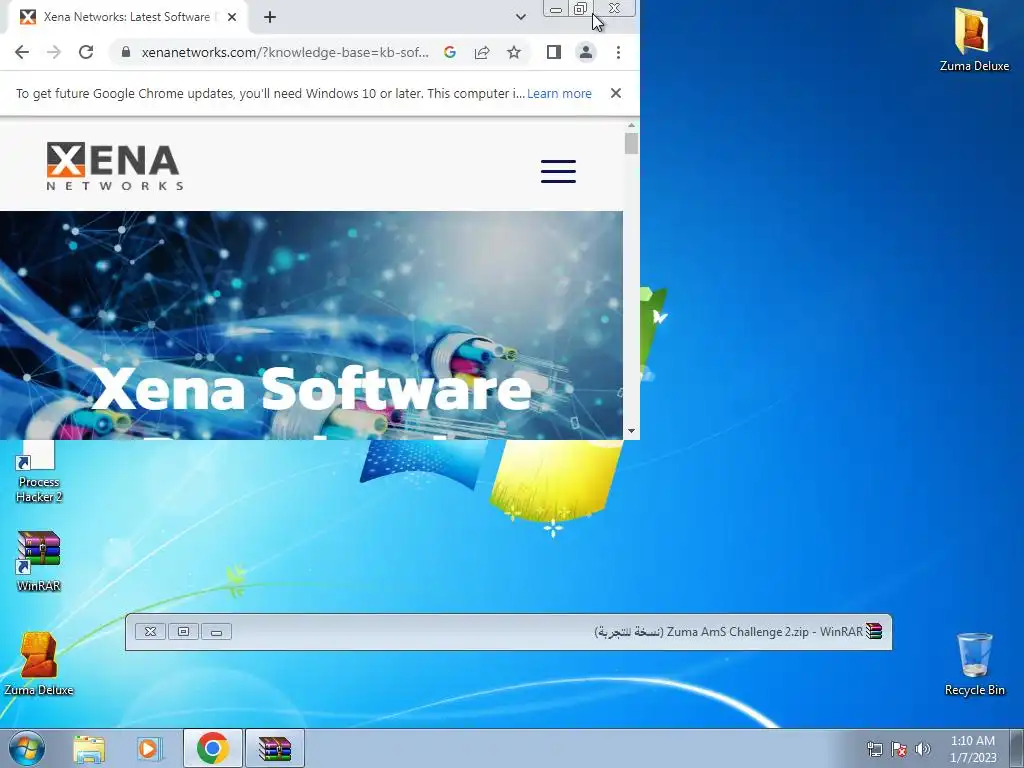Click the scrollbar up arrow
Viewport: 1024px width, 768px height.
click(631, 125)
